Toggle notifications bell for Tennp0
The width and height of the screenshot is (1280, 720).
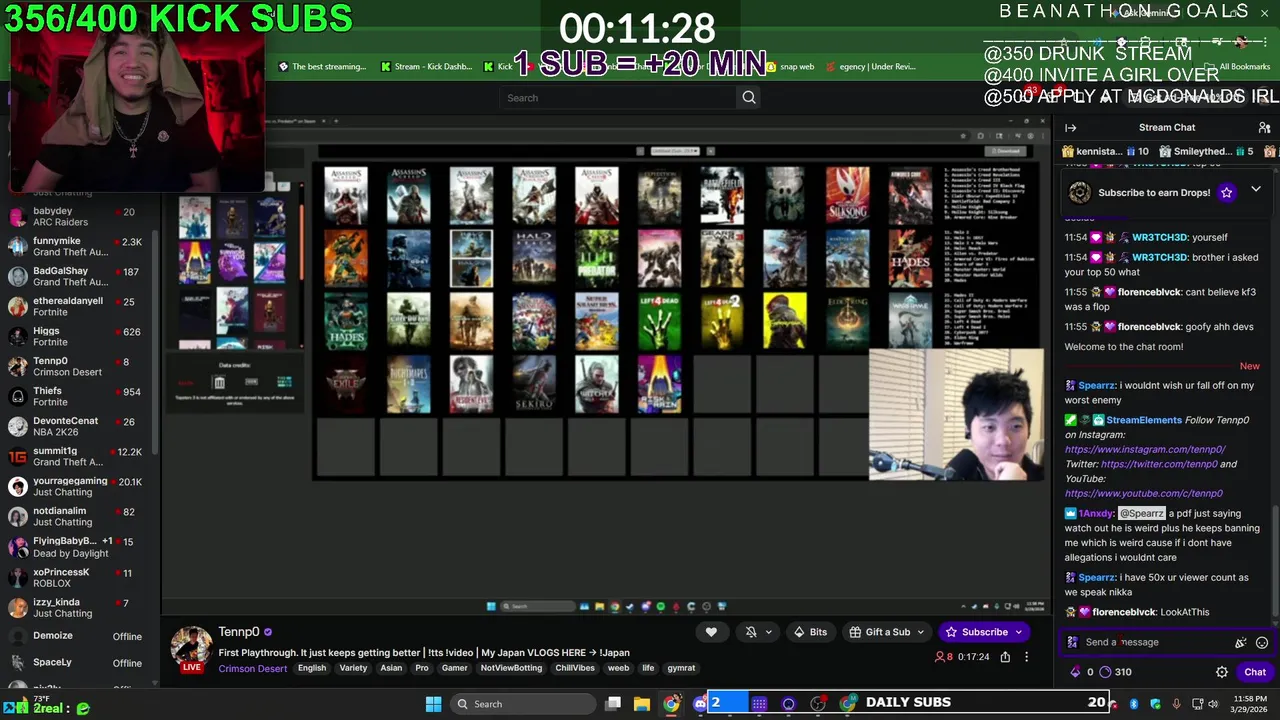(x=751, y=632)
